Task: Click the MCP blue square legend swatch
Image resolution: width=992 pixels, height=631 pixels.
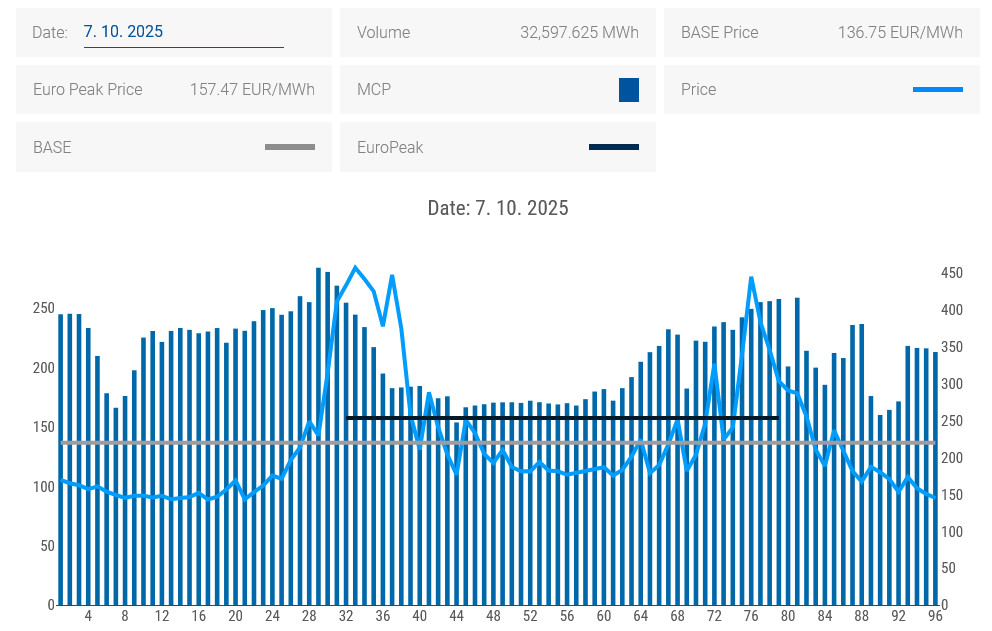Action: point(628,90)
